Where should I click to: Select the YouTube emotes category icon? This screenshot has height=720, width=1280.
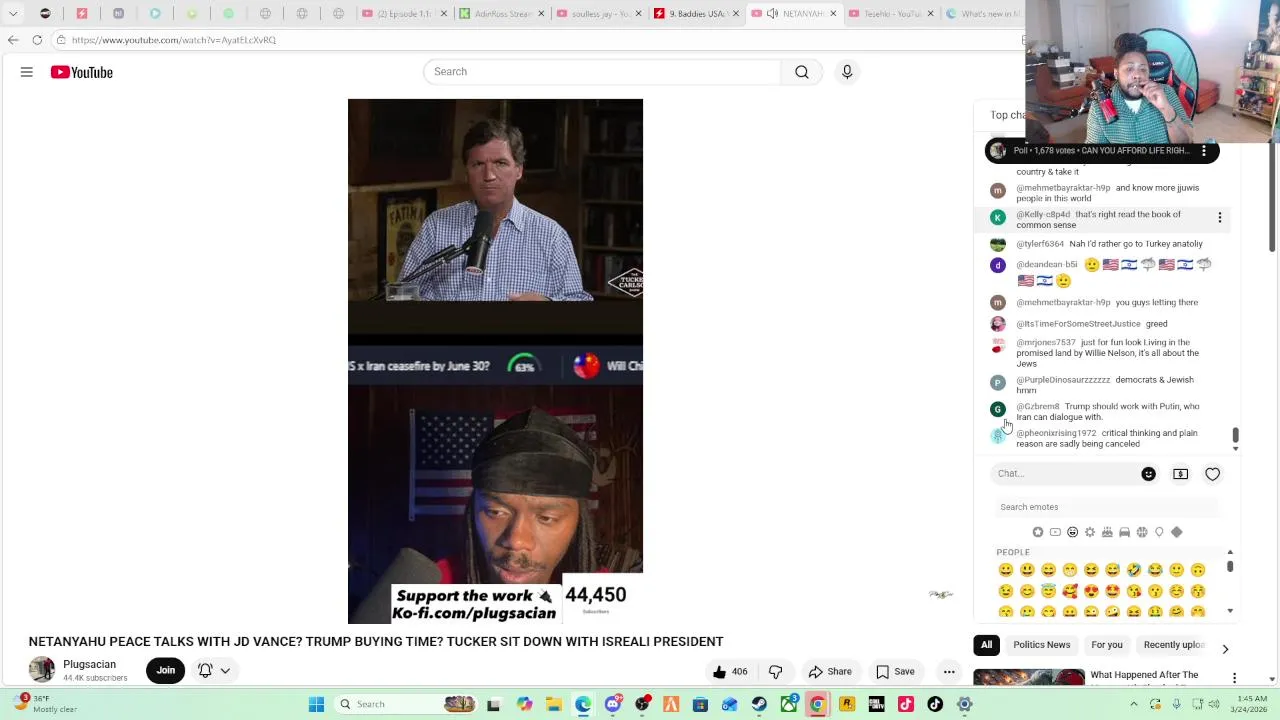point(1055,532)
